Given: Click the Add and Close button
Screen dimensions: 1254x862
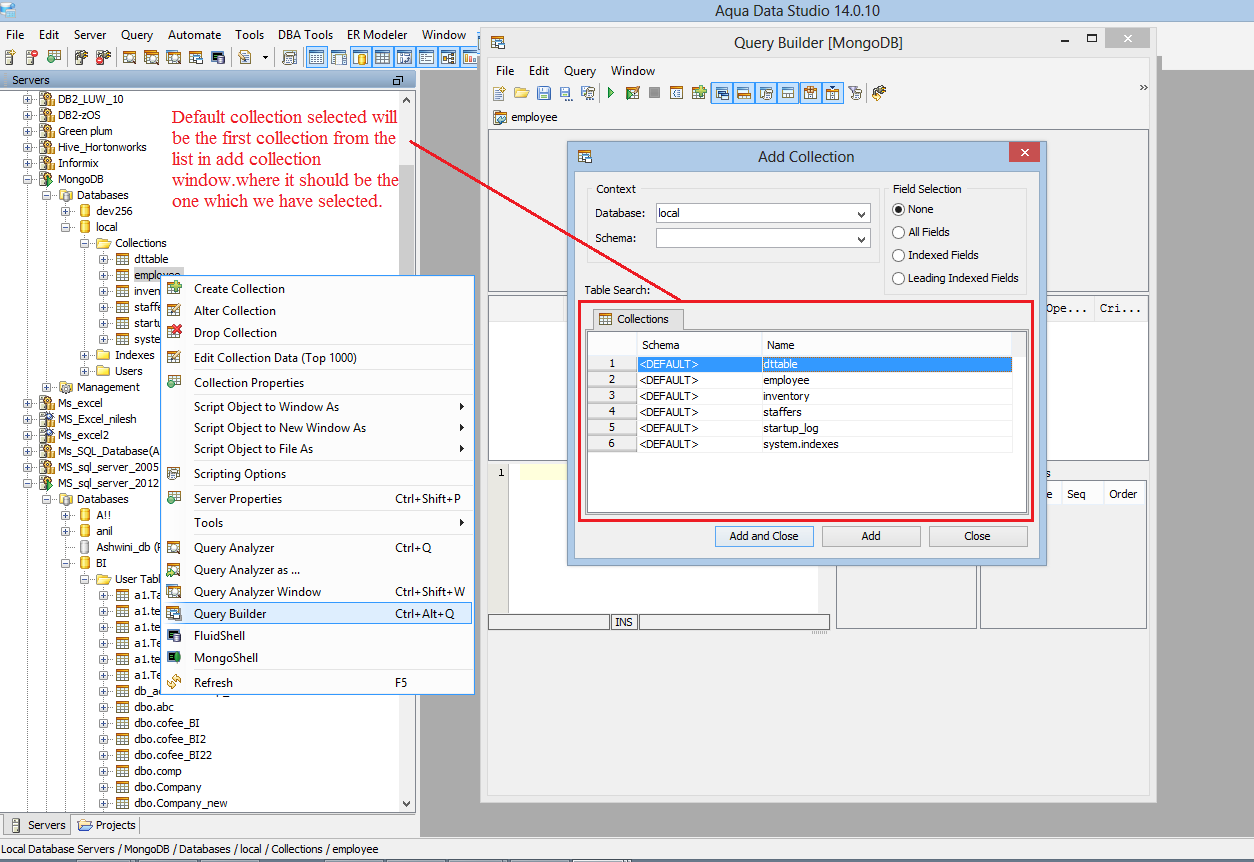Looking at the screenshot, I should click(x=764, y=536).
